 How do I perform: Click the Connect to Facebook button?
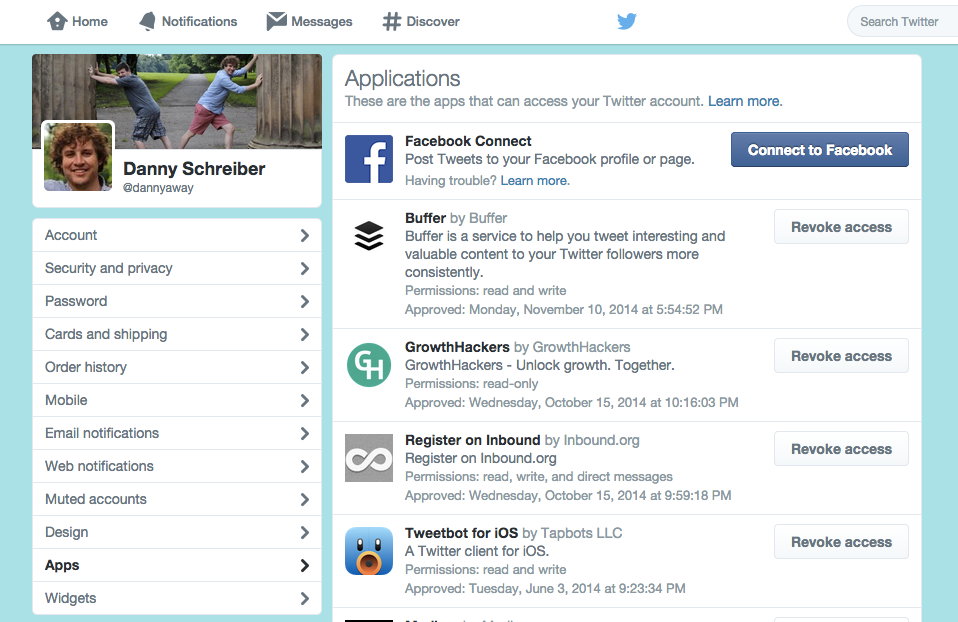[820, 150]
